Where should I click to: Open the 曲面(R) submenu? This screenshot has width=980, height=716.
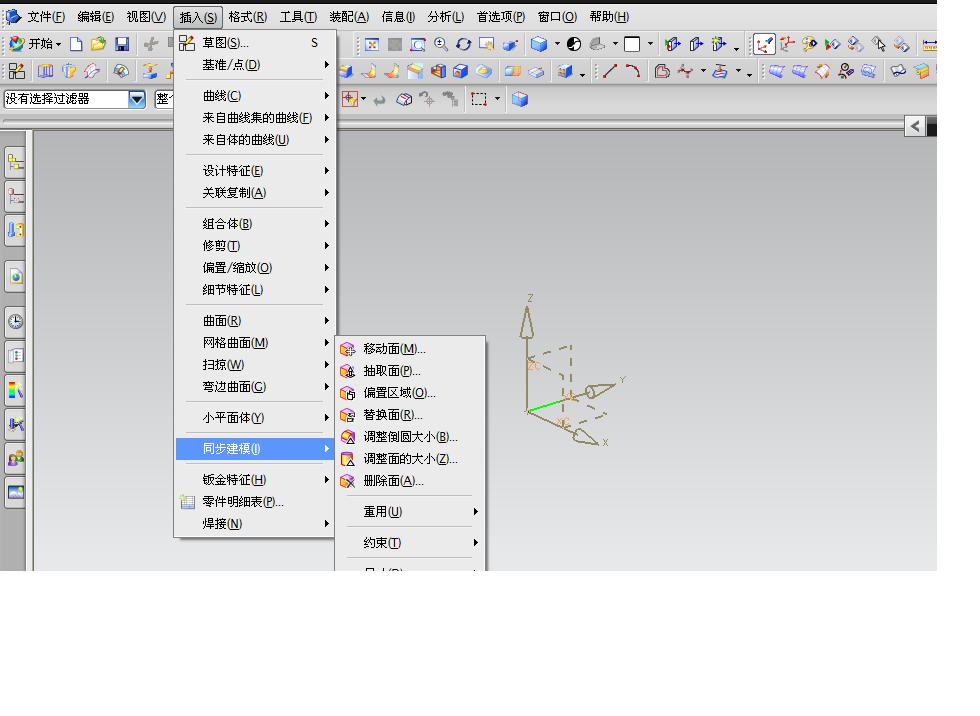pos(255,321)
